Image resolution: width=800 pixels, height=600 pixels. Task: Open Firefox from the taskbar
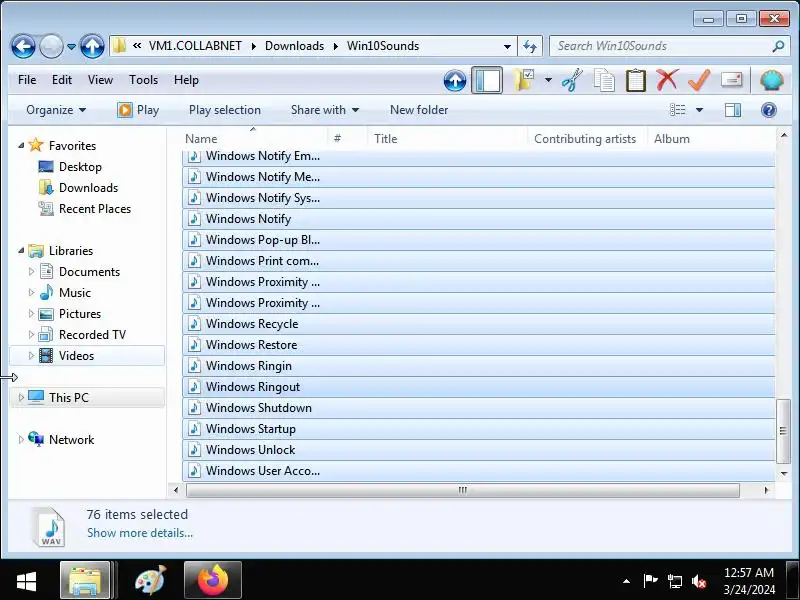pos(213,580)
